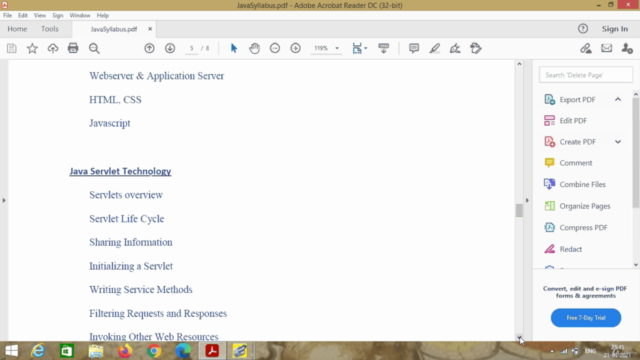This screenshot has height=360, width=640.
Task: Open the Redact tool
Action: (x=571, y=249)
